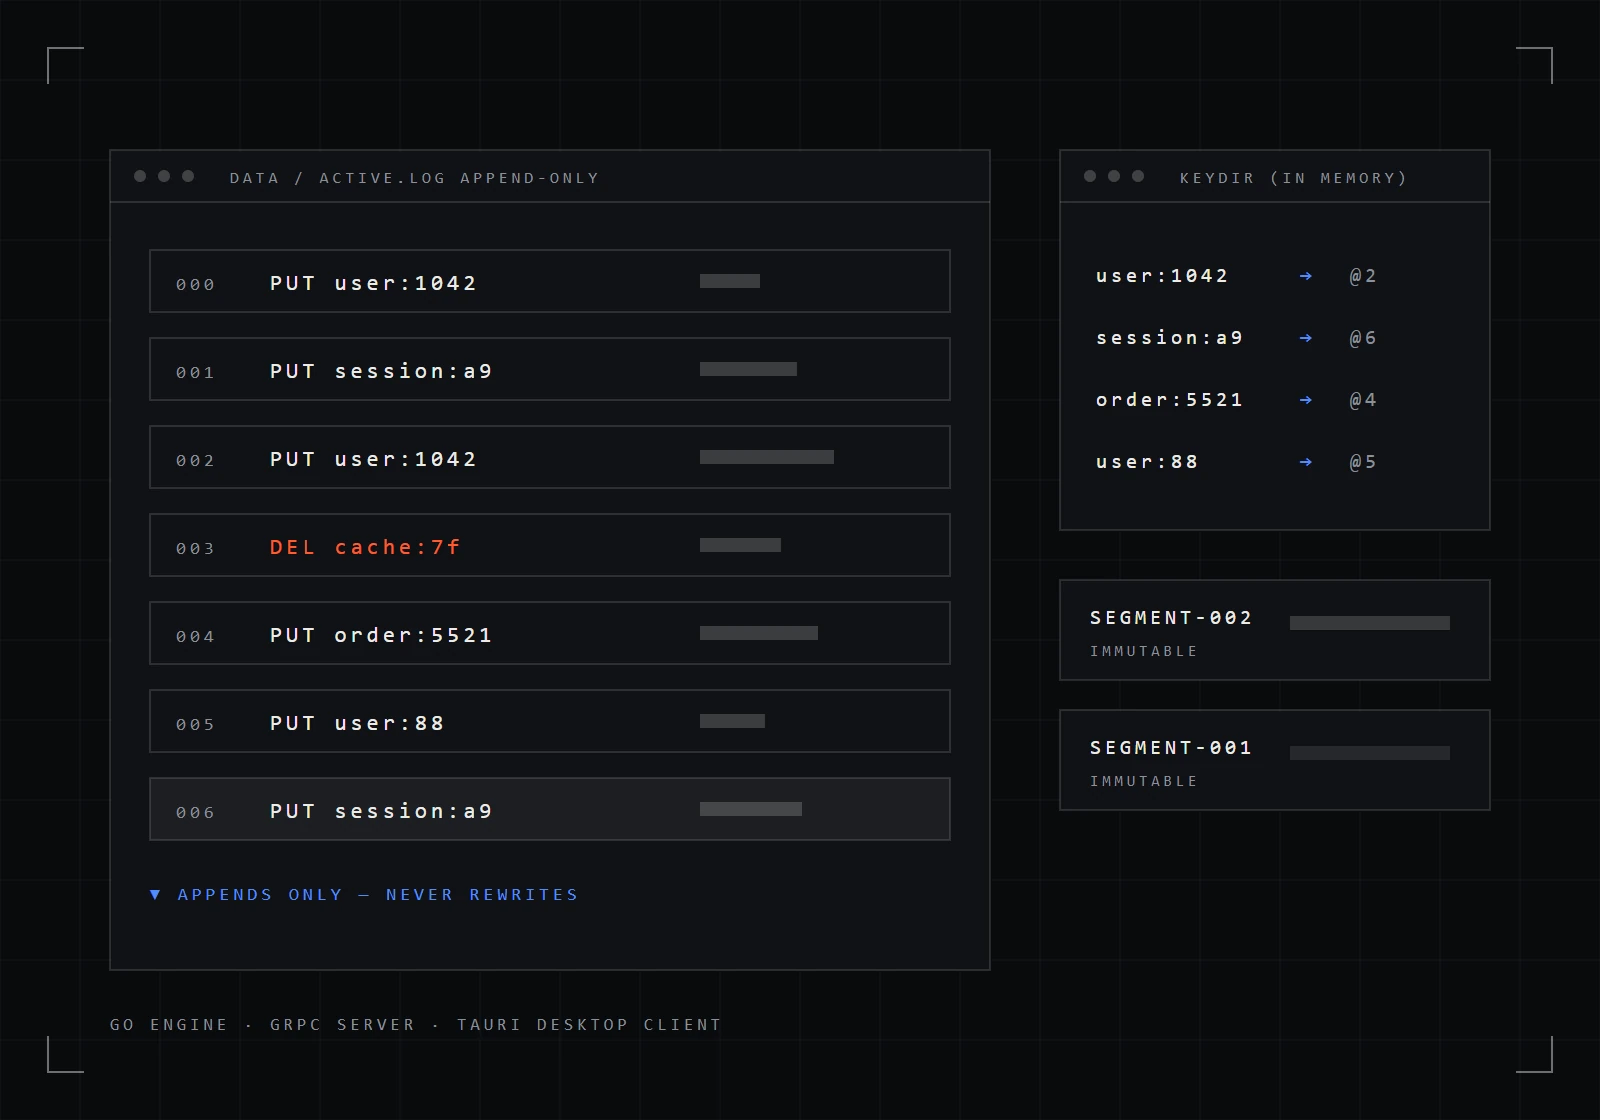Open the SEGMENT-002 card
The image size is (1600, 1120).
point(1275,630)
